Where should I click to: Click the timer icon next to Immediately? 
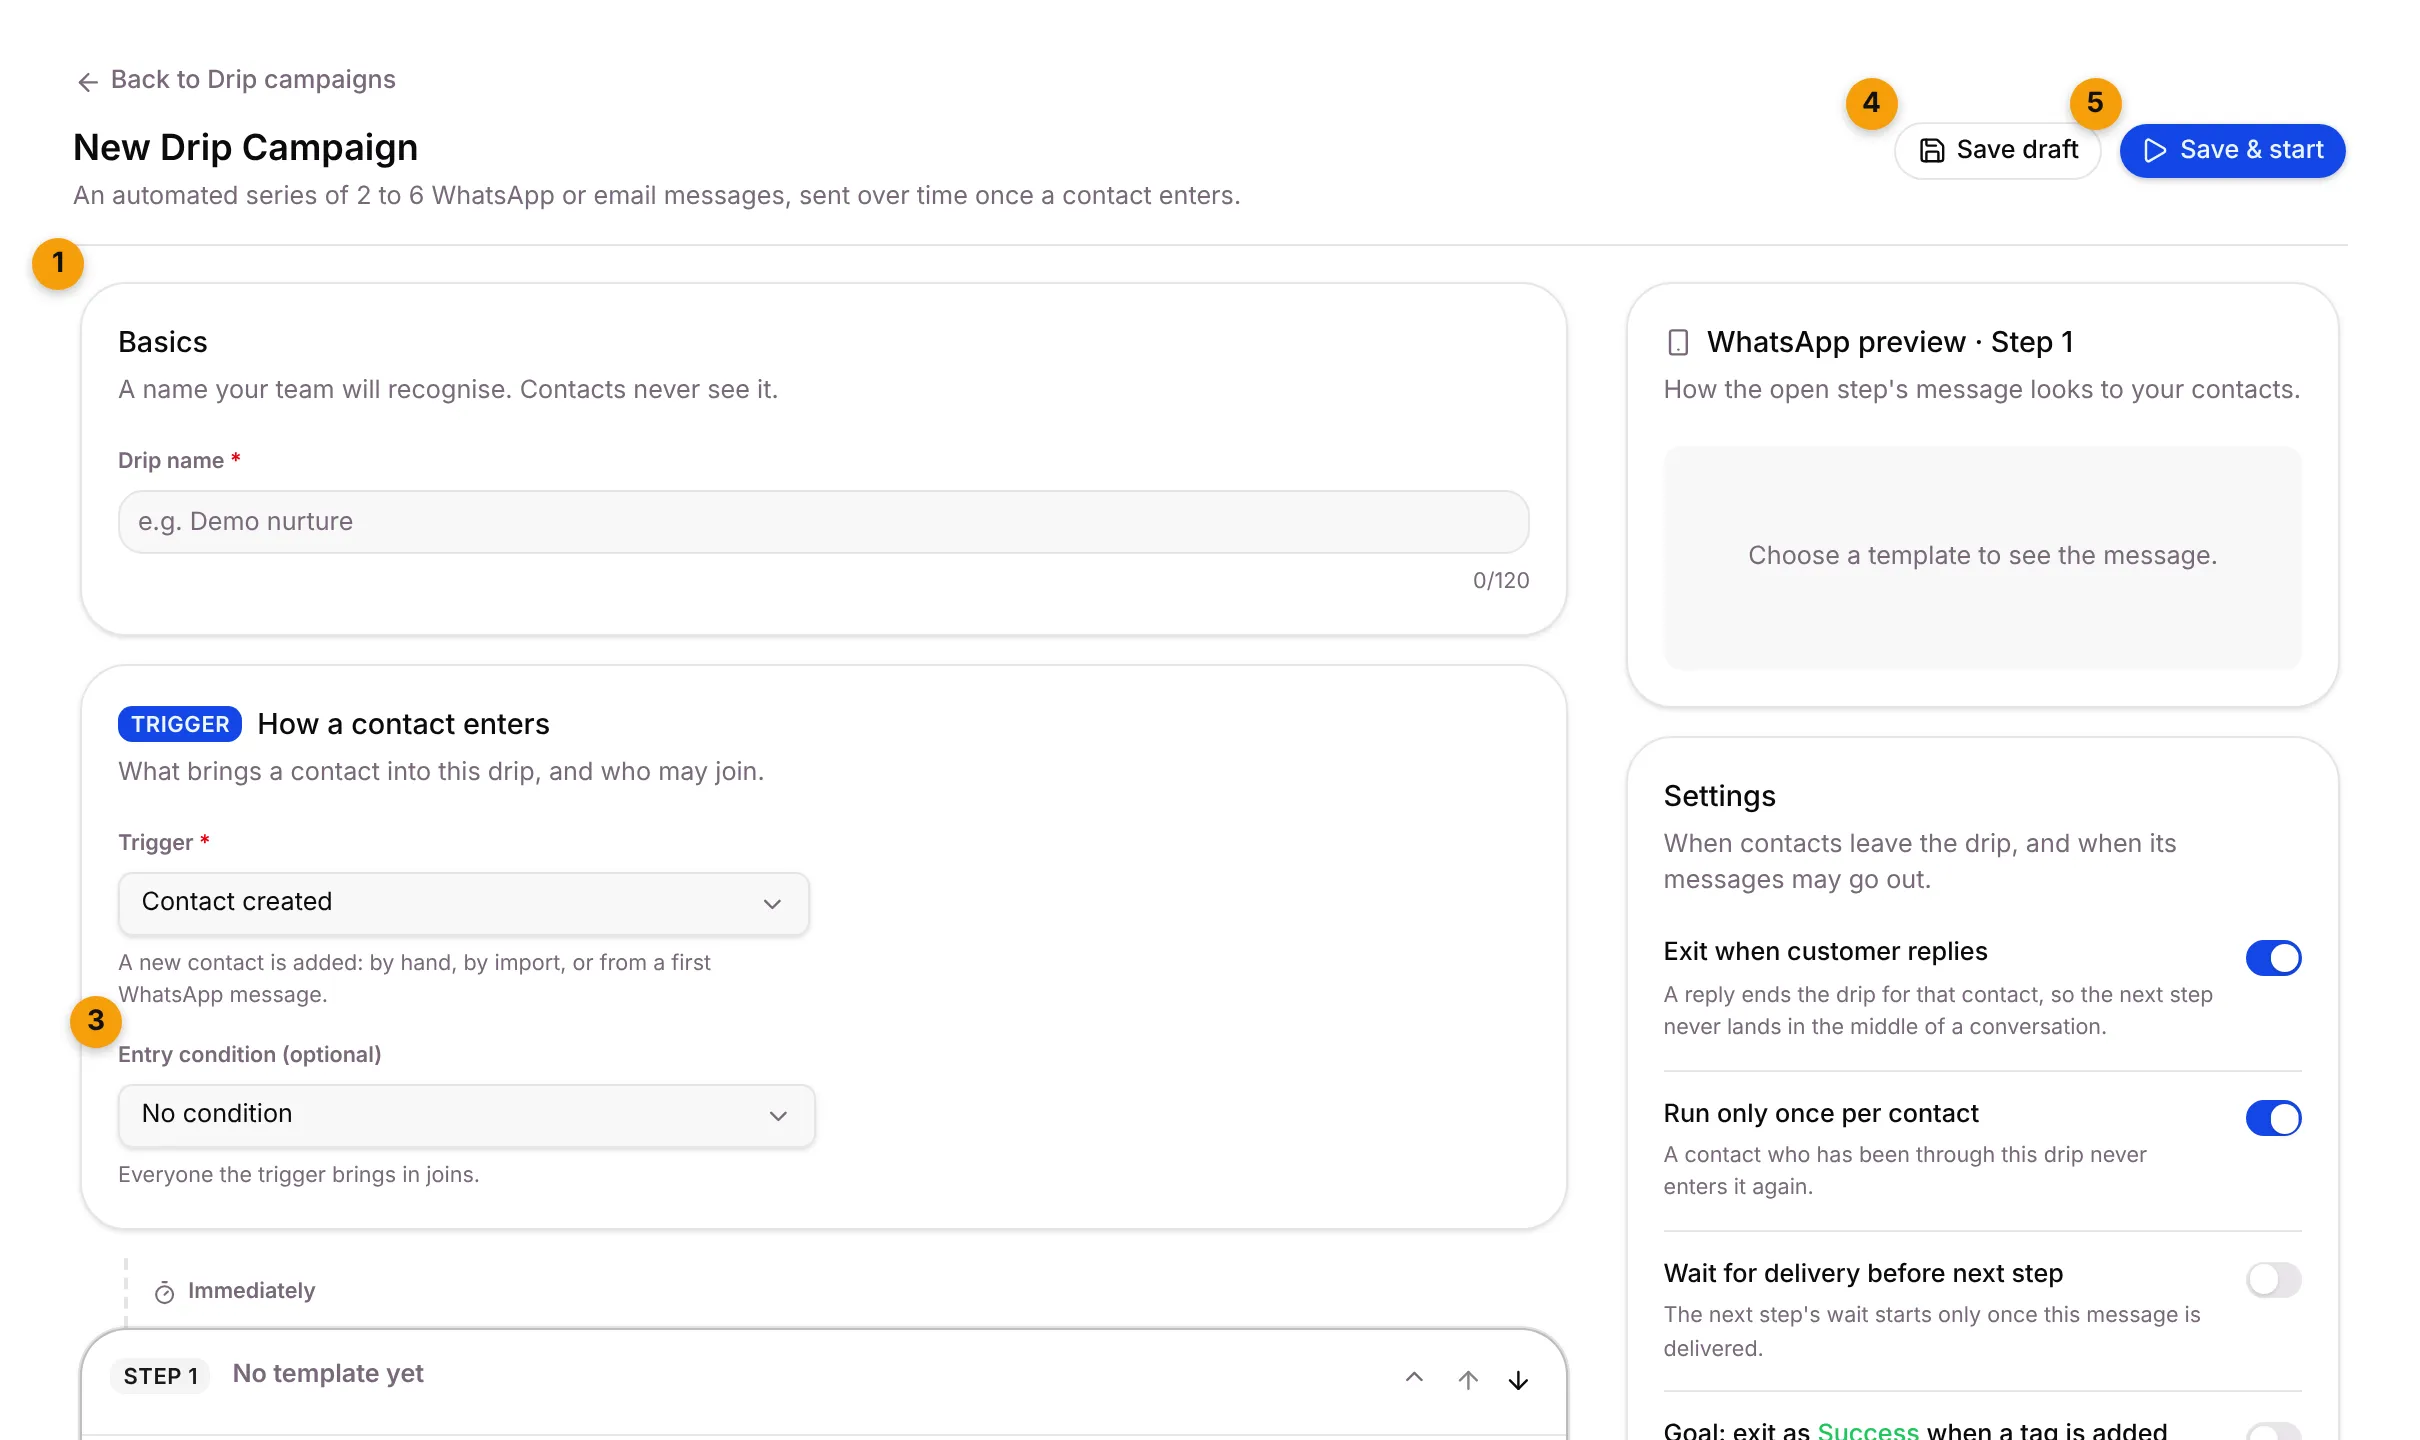[164, 1292]
